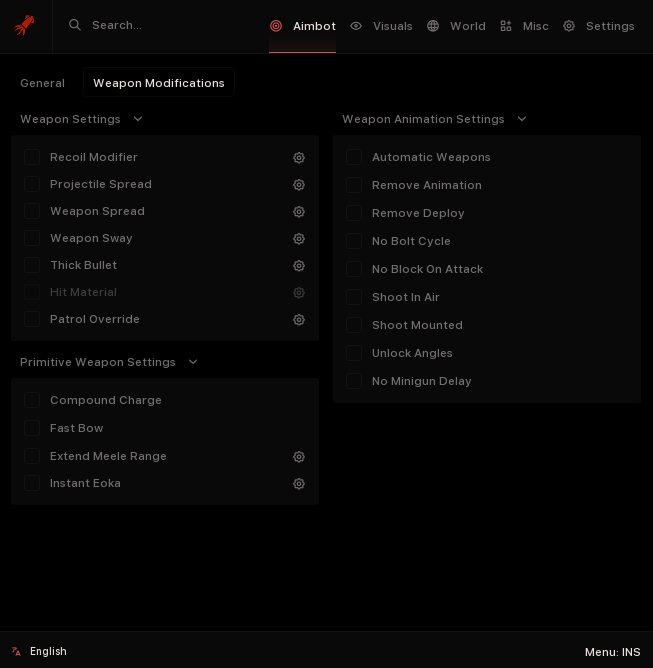Click the Search input field
Screen dimensions: 653x668
(x=160, y=25)
